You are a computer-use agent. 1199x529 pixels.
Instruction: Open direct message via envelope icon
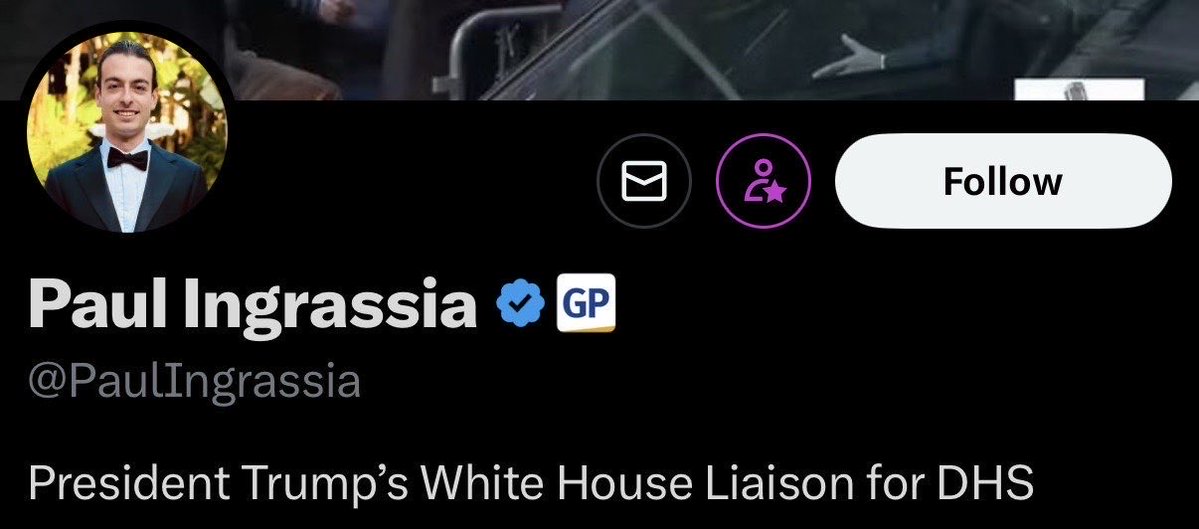coord(644,181)
